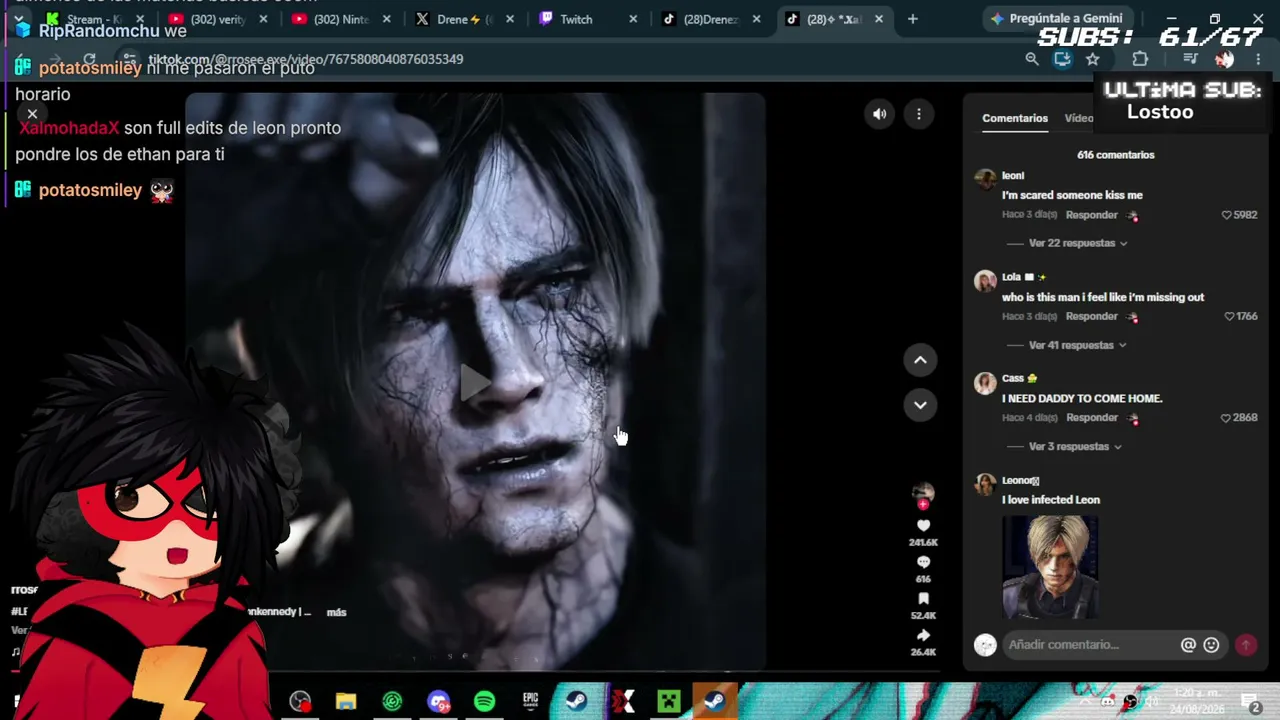Open the video more-options menu
The image size is (1280, 720).
(x=918, y=114)
